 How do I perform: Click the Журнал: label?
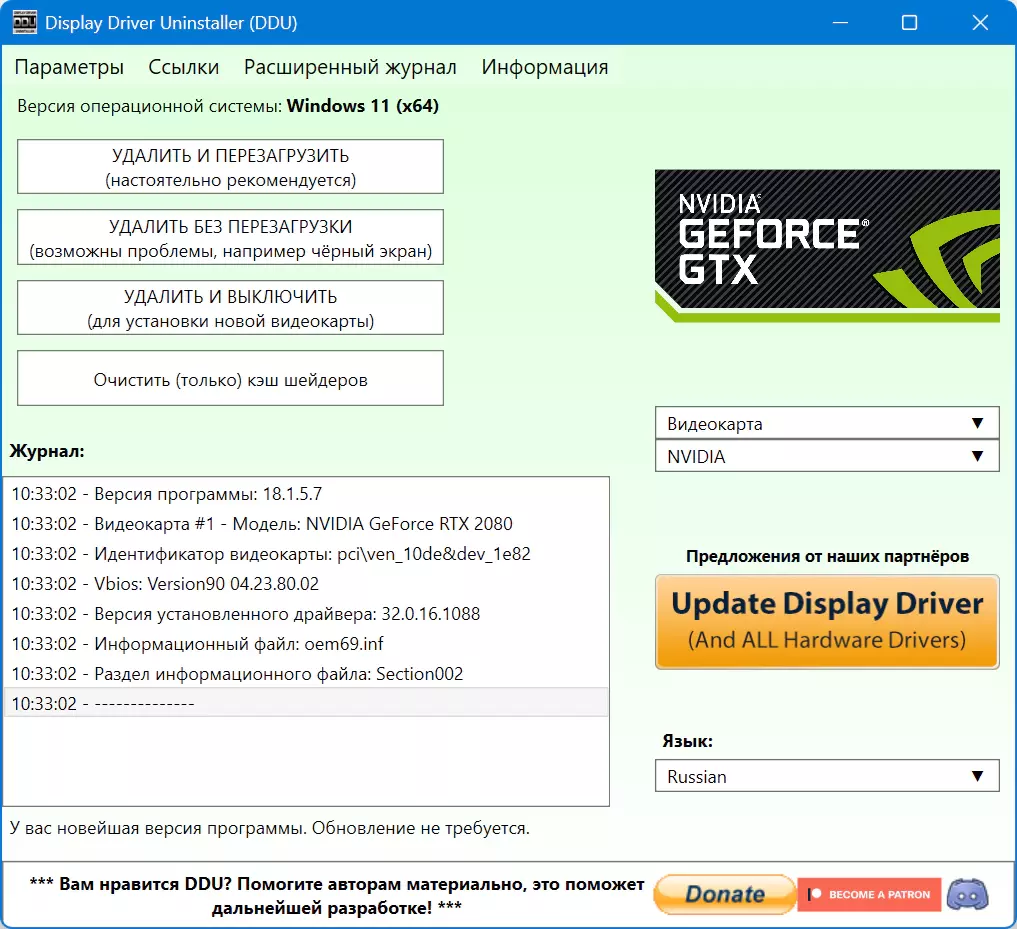pyautogui.click(x=47, y=451)
